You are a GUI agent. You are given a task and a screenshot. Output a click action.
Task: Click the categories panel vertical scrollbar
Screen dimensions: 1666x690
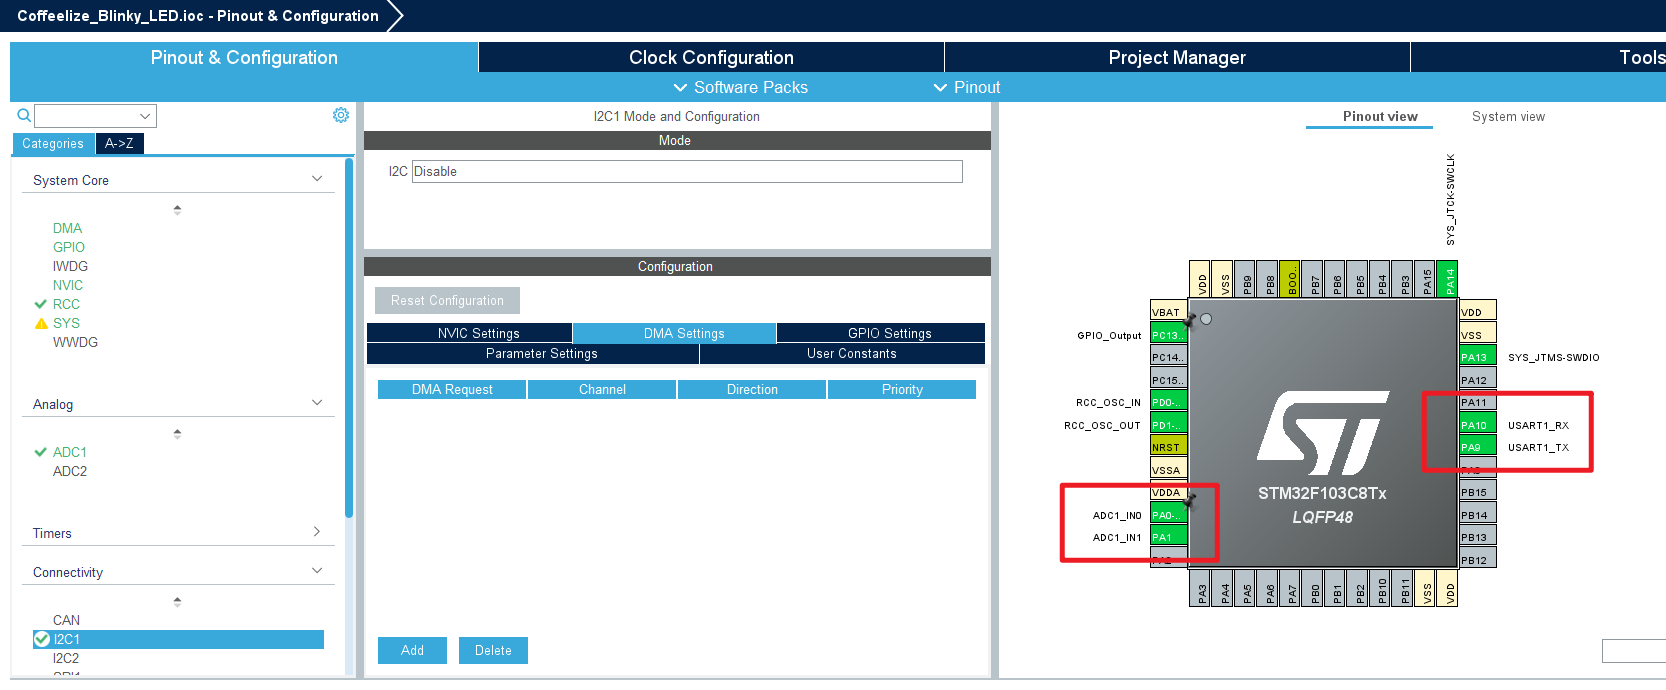point(349,340)
